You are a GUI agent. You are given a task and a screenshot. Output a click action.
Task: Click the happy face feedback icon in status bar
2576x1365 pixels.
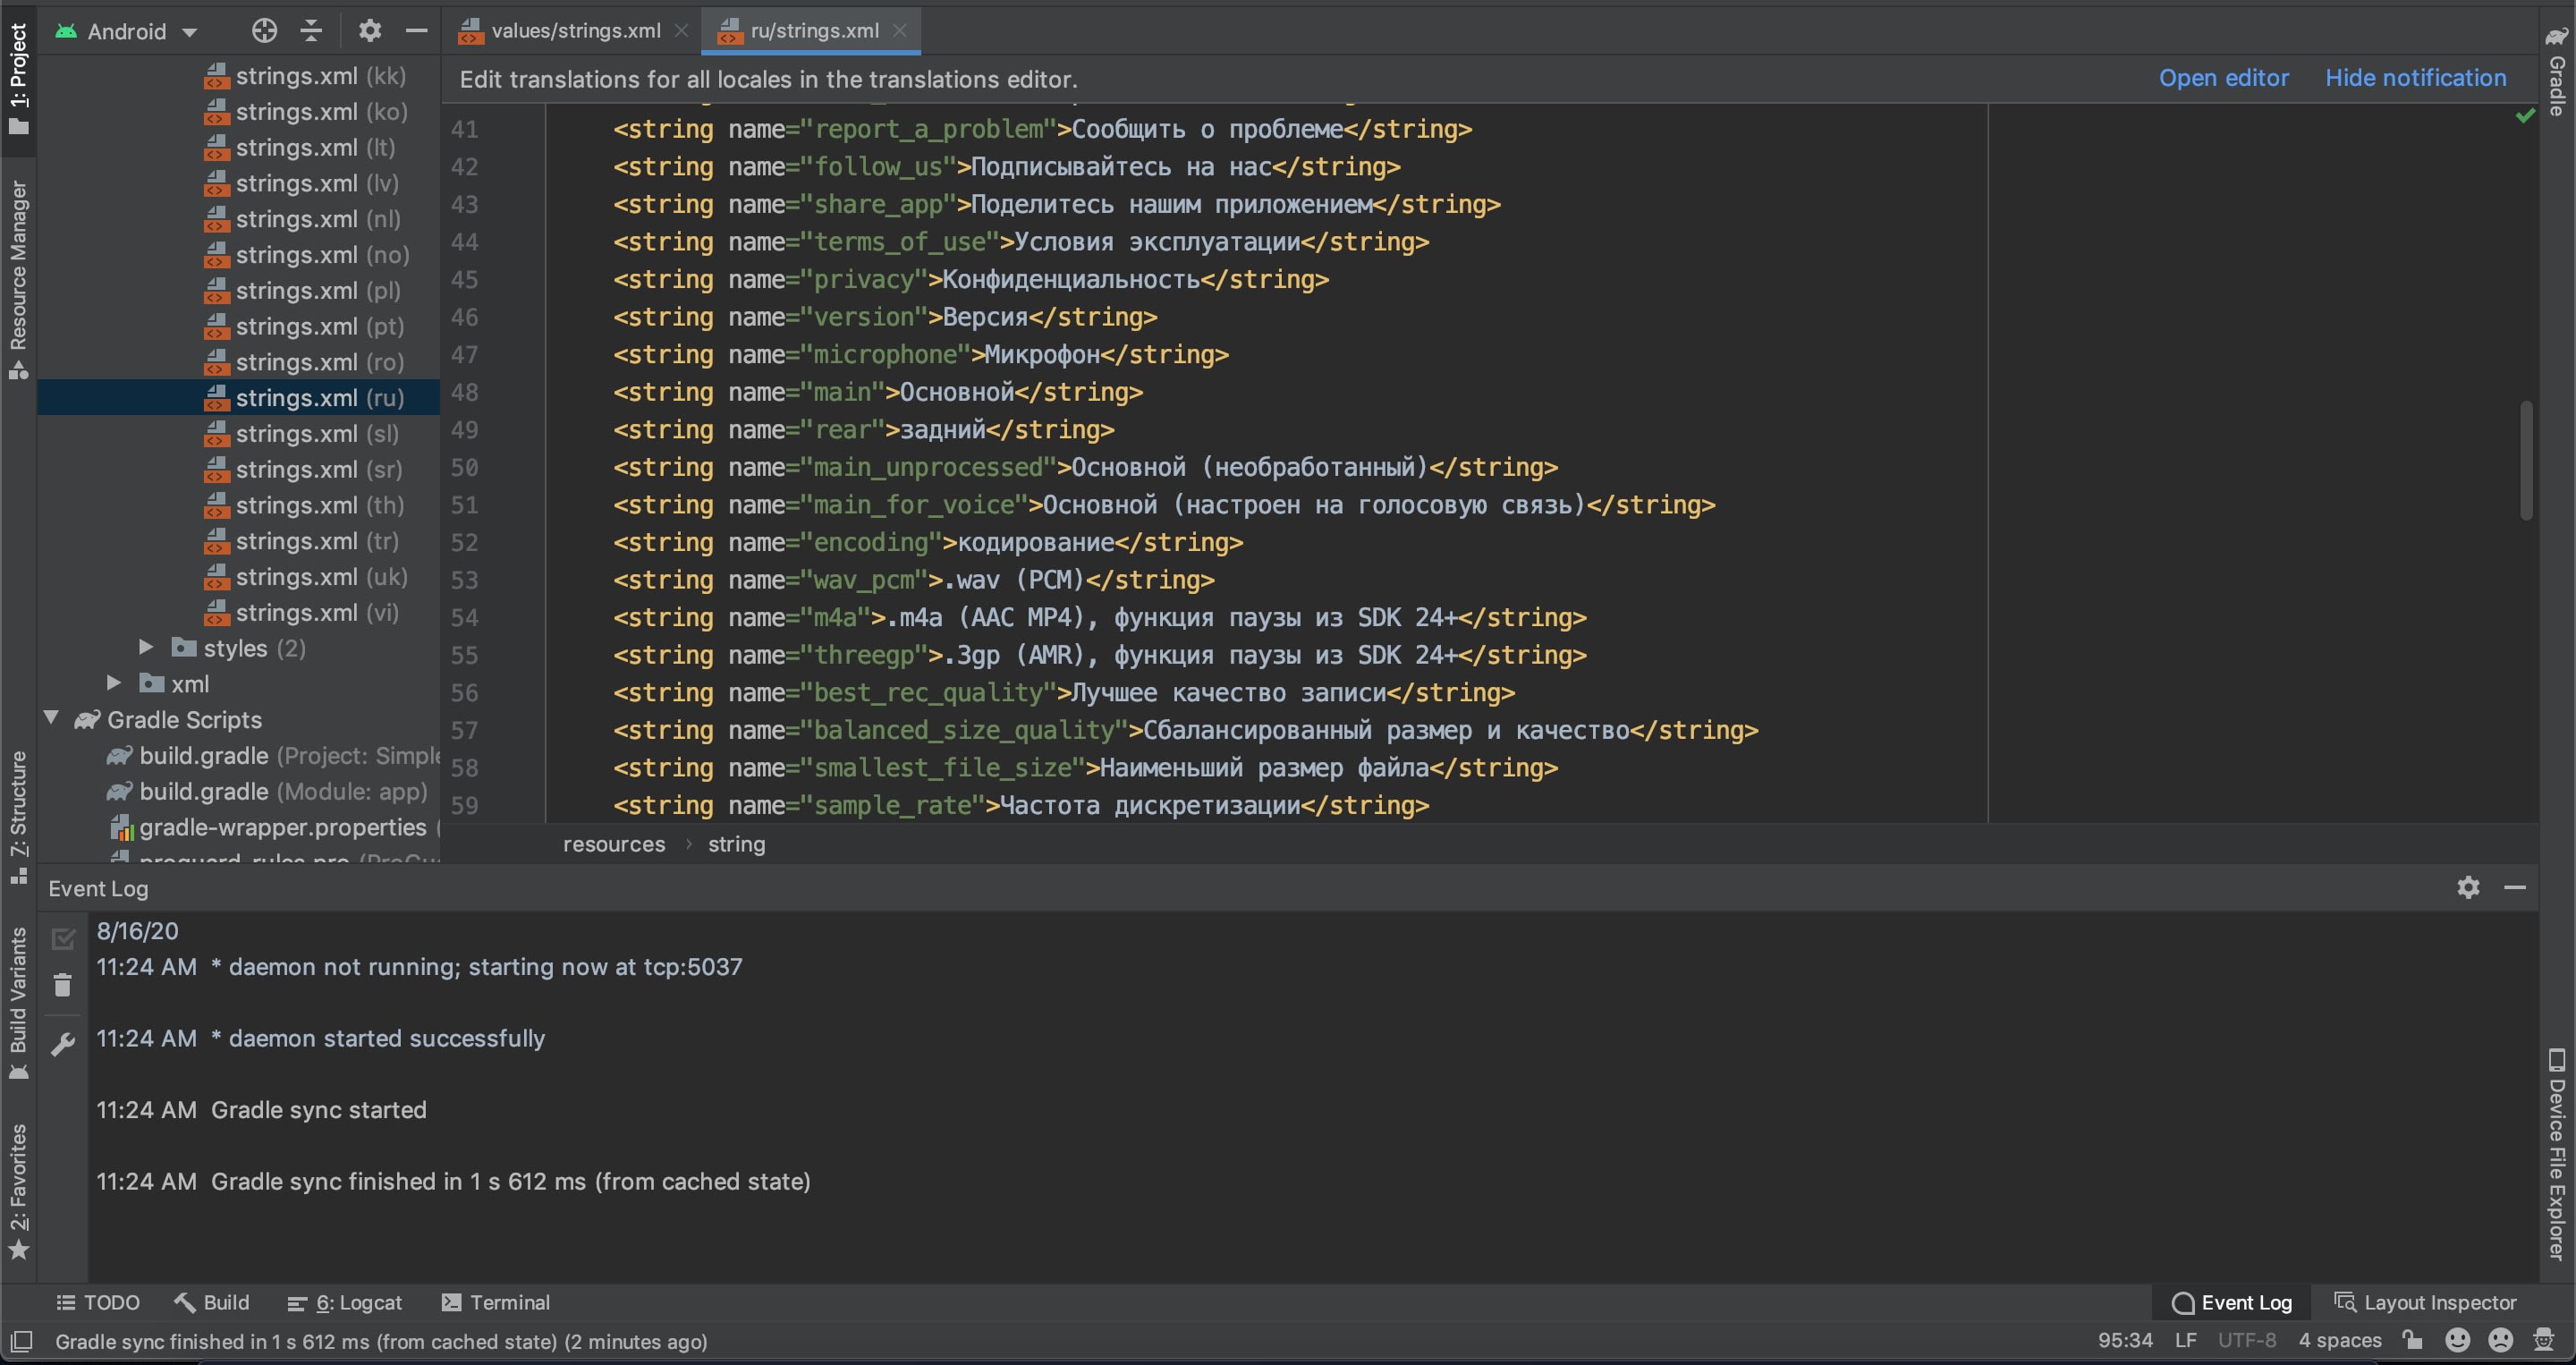[2457, 1340]
